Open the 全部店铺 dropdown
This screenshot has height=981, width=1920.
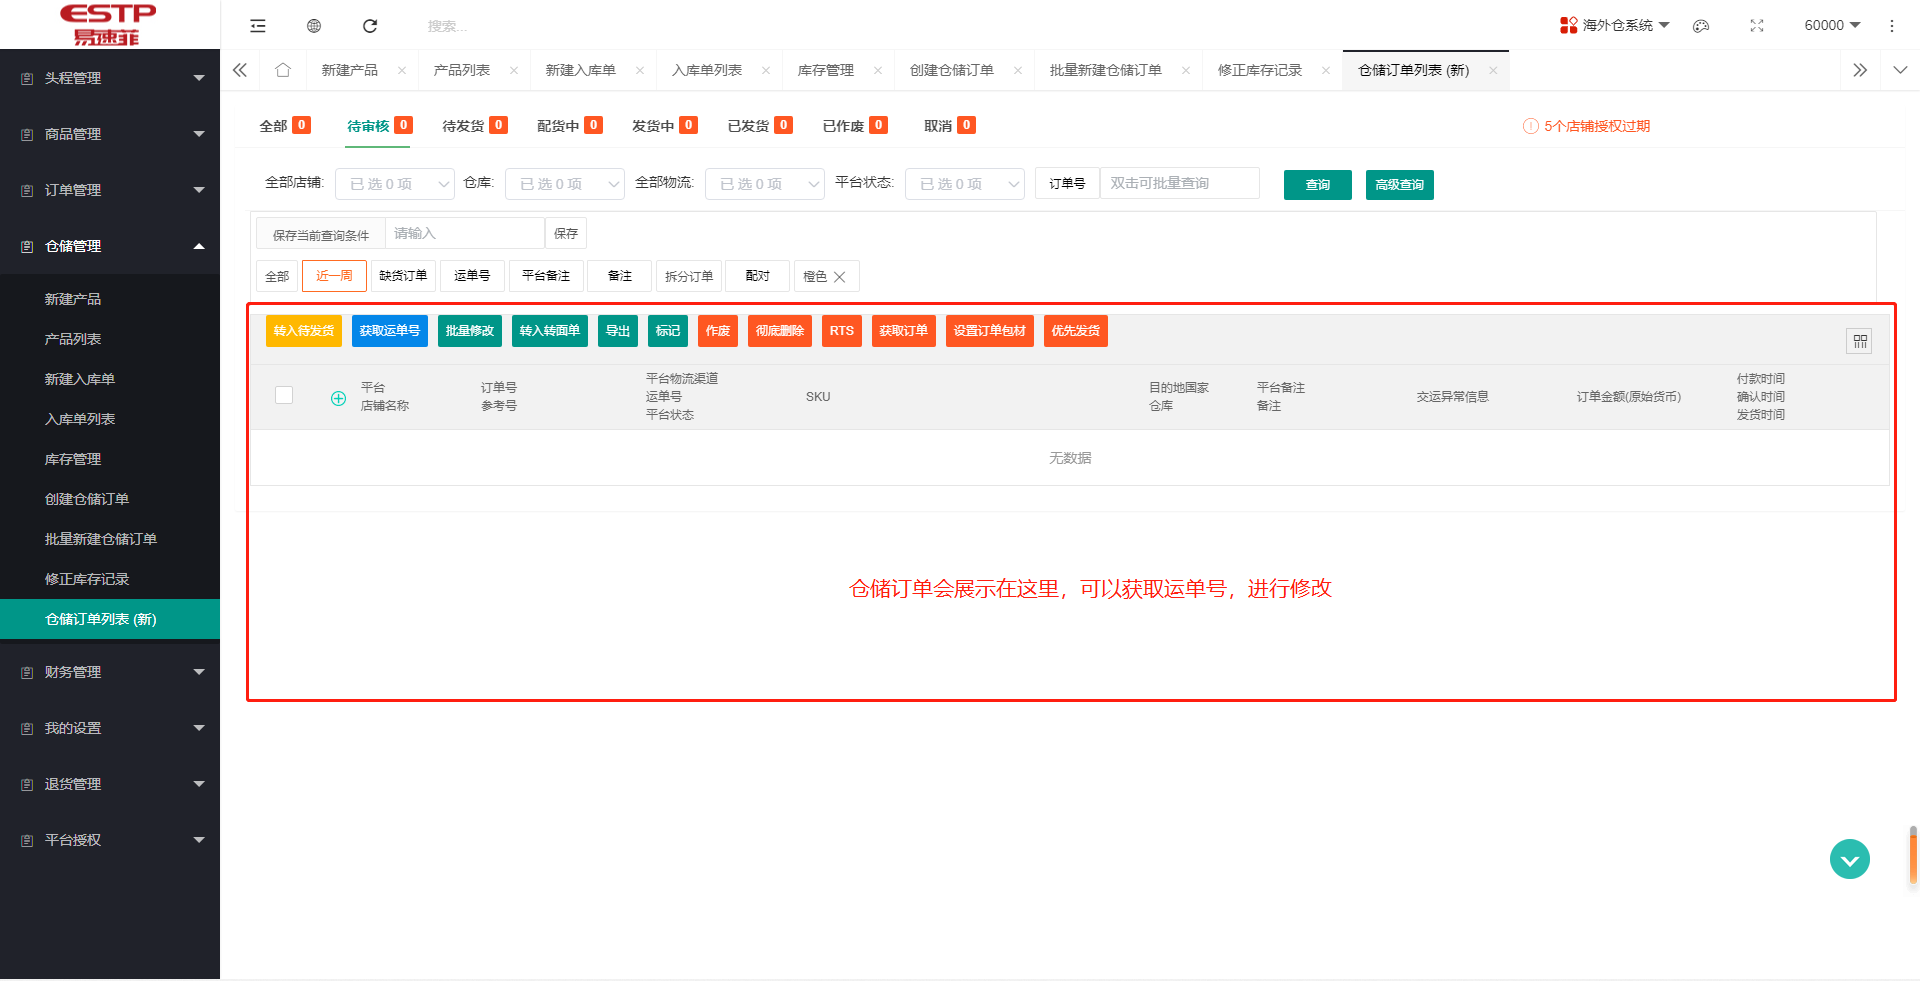[x=394, y=184]
